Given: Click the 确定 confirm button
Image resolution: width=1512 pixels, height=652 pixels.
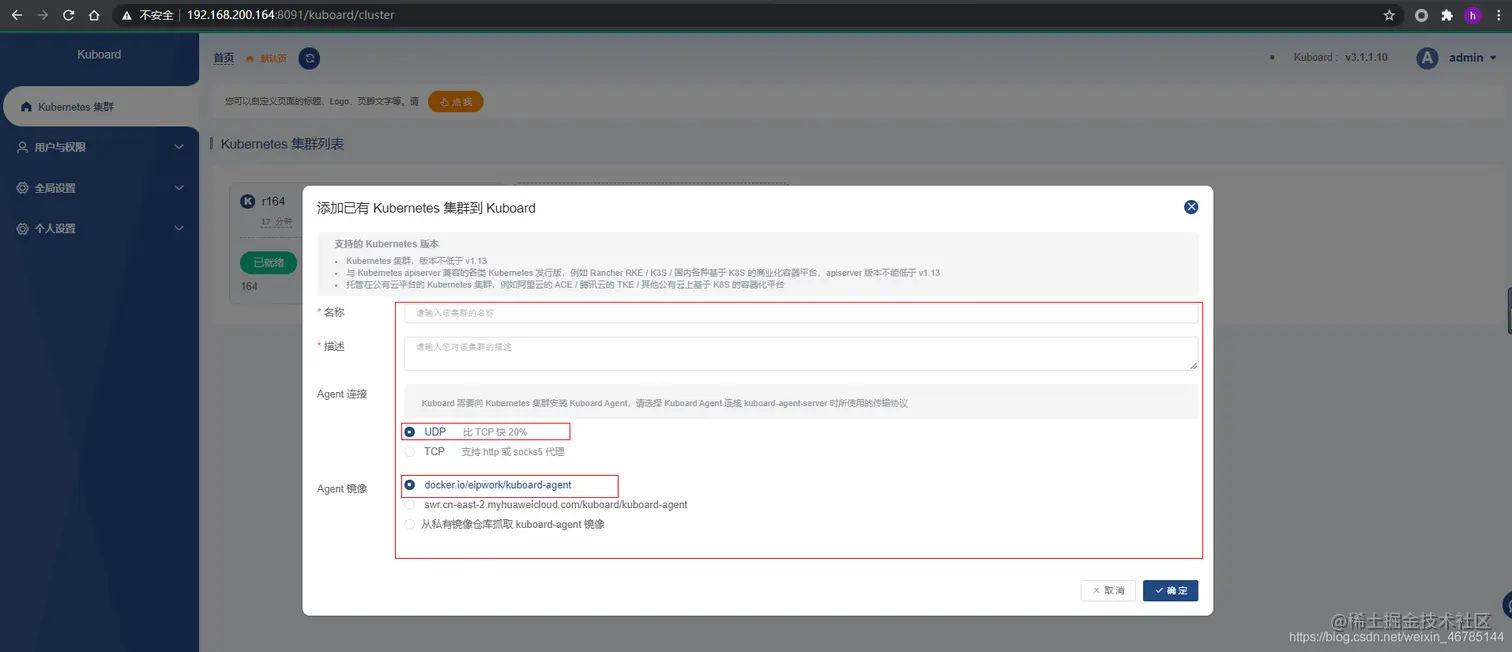Looking at the screenshot, I should [1170, 591].
